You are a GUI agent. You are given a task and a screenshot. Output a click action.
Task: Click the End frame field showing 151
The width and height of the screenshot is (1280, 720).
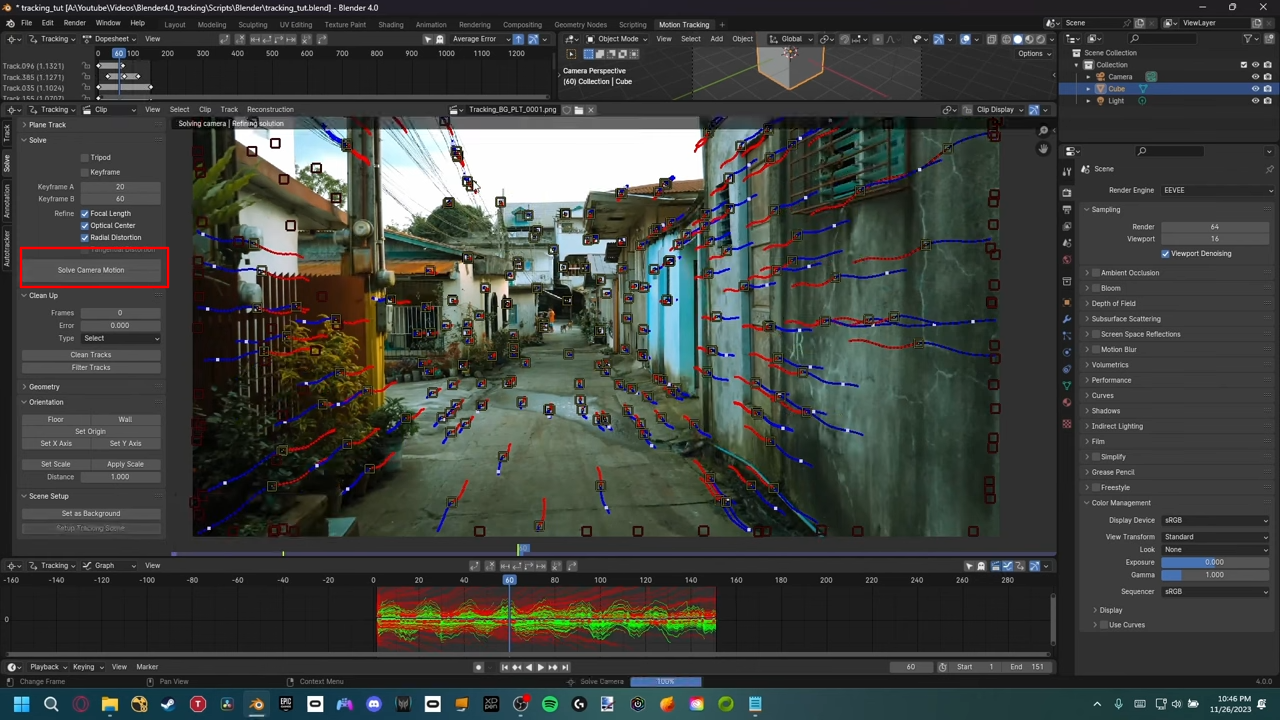point(1027,666)
